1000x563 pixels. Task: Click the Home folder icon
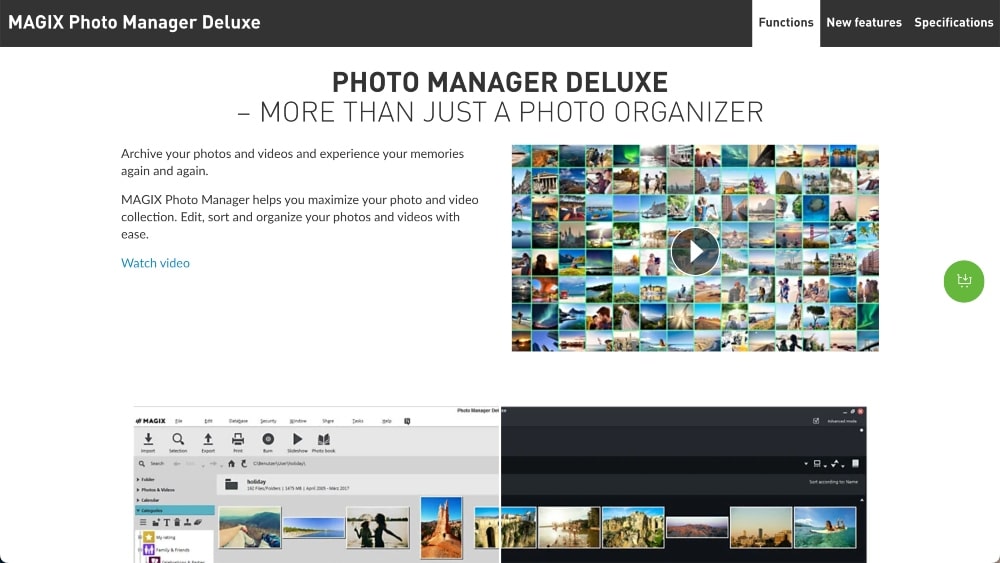tap(232, 464)
